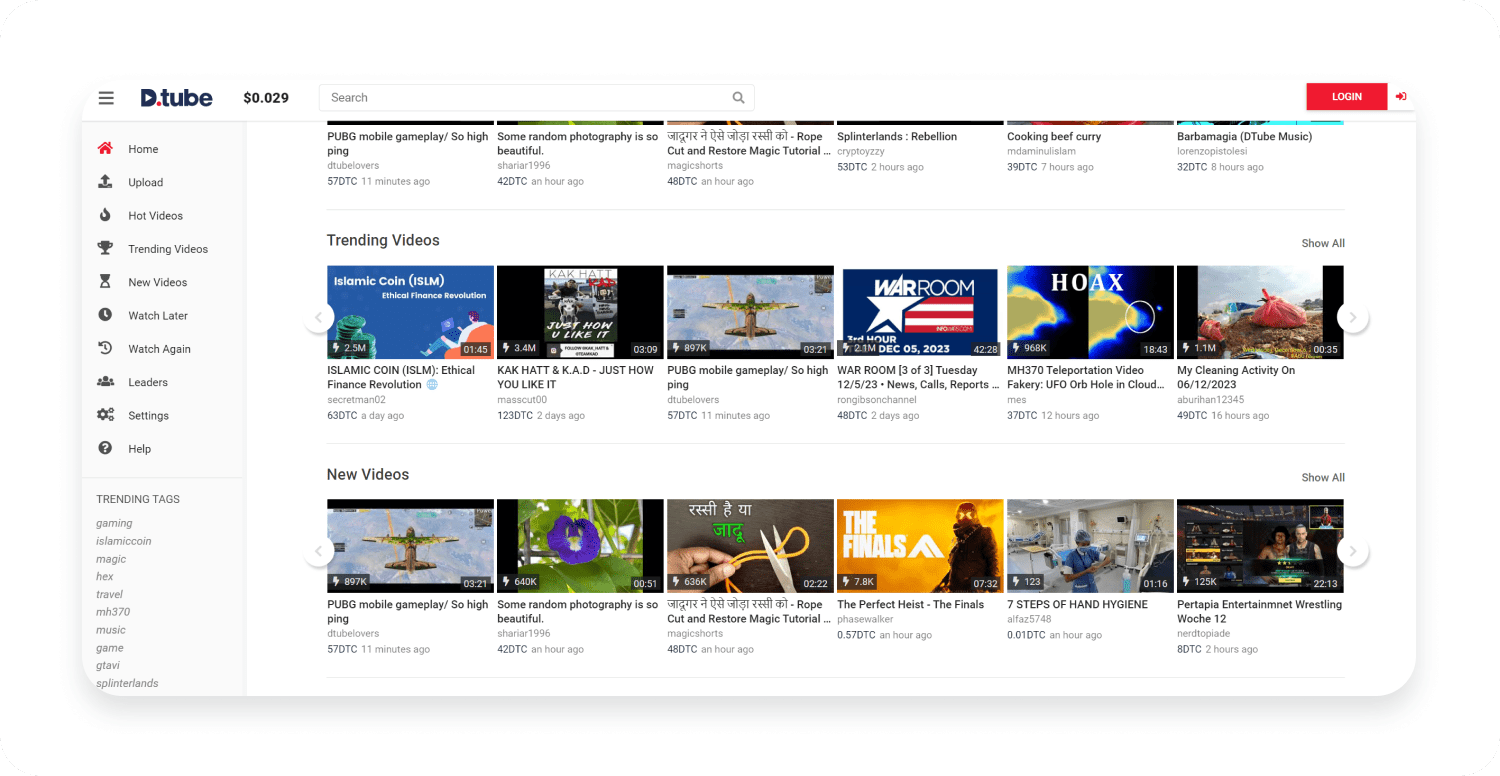Go back with New Videos left arrow
Screen dimensions: 1500x776
pos(318,551)
